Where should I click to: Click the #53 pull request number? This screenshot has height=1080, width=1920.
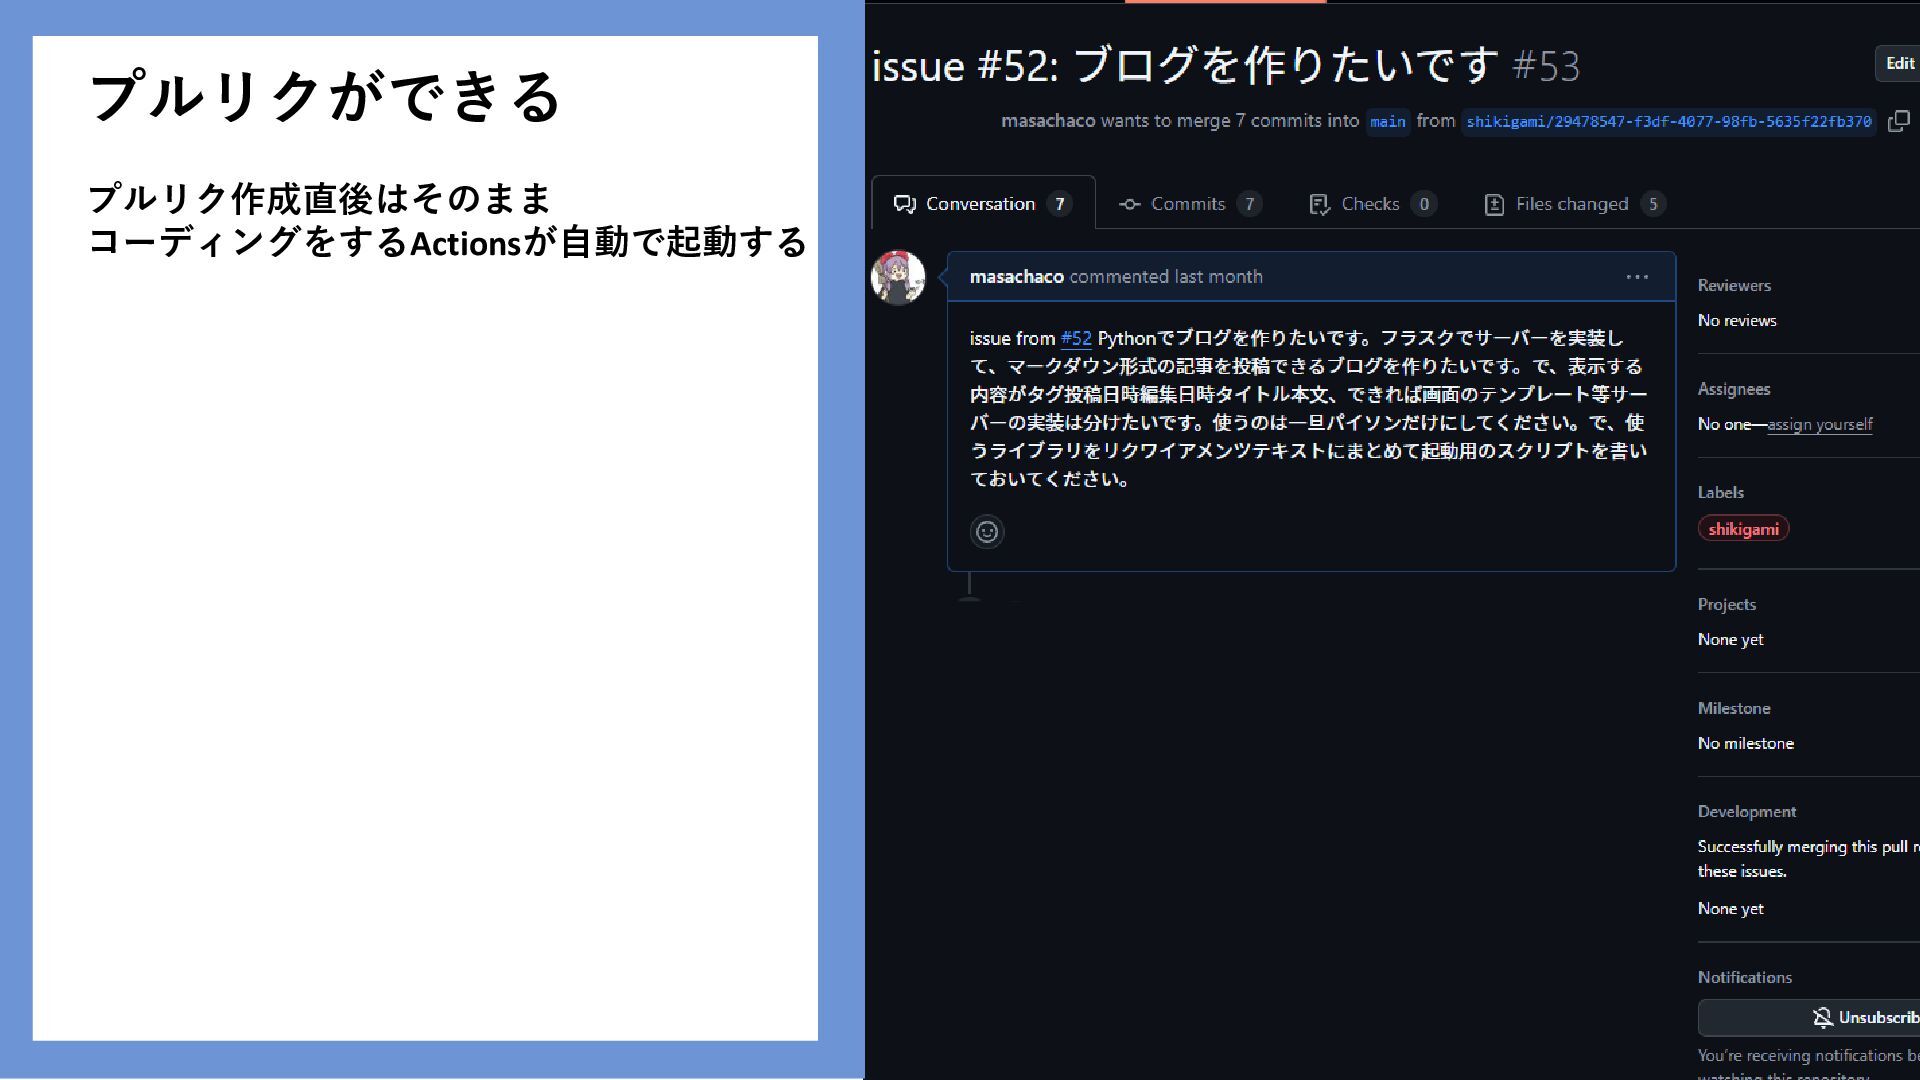click(x=1546, y=66)
